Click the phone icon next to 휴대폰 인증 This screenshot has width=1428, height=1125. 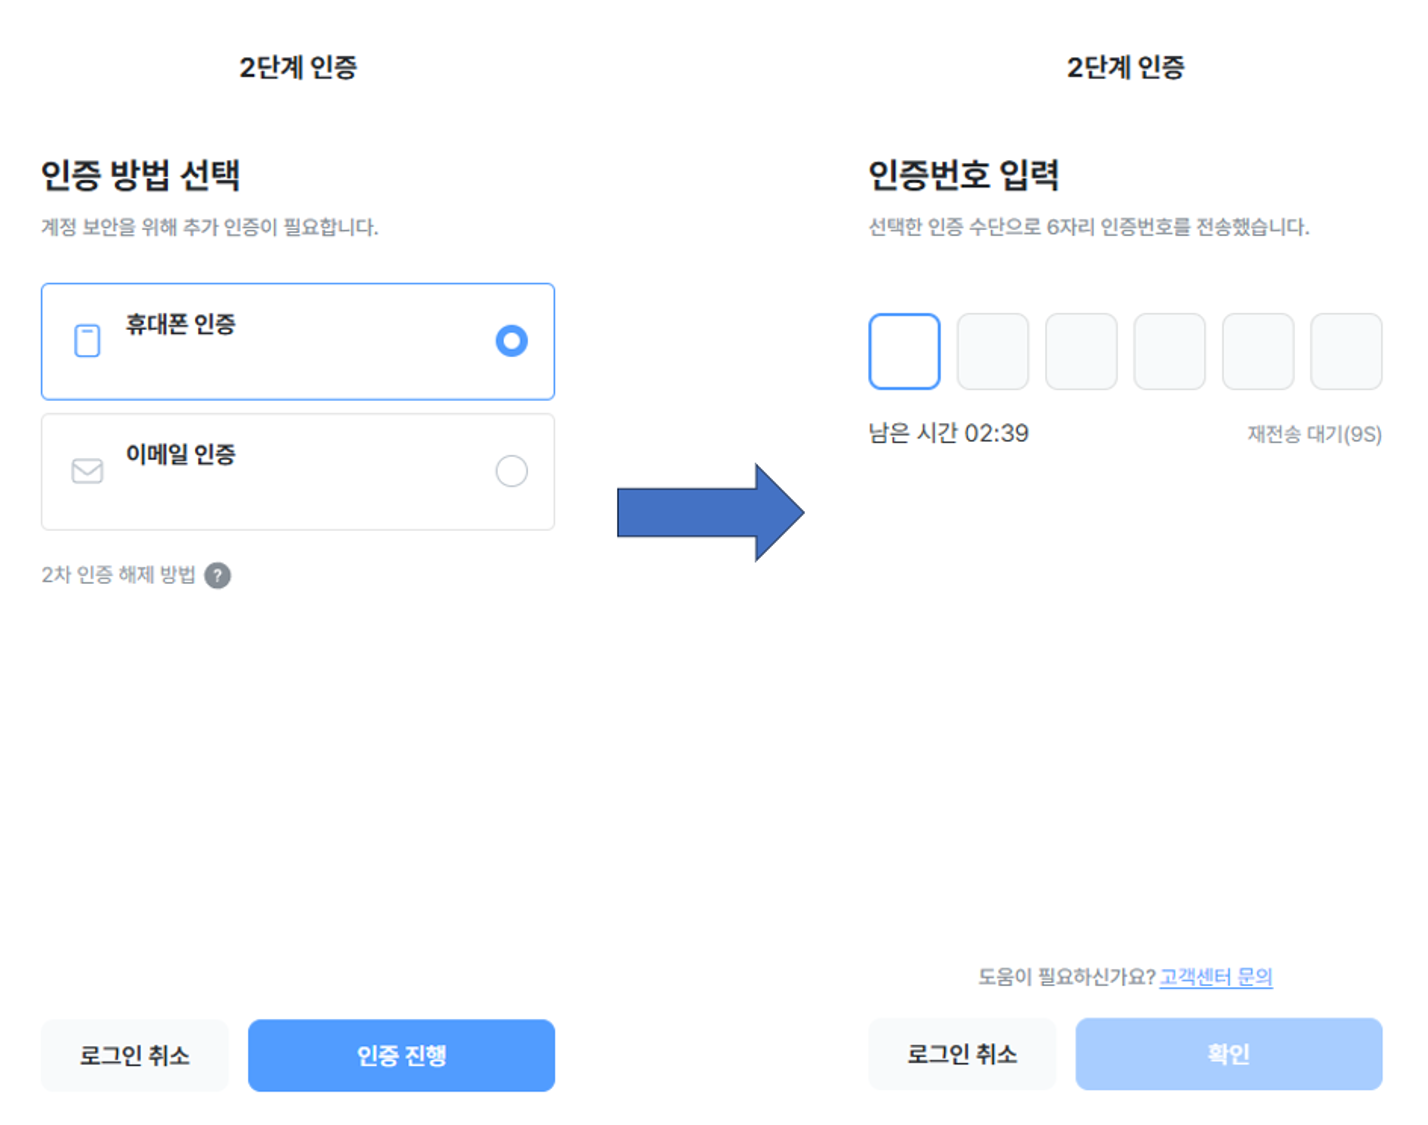87,340
